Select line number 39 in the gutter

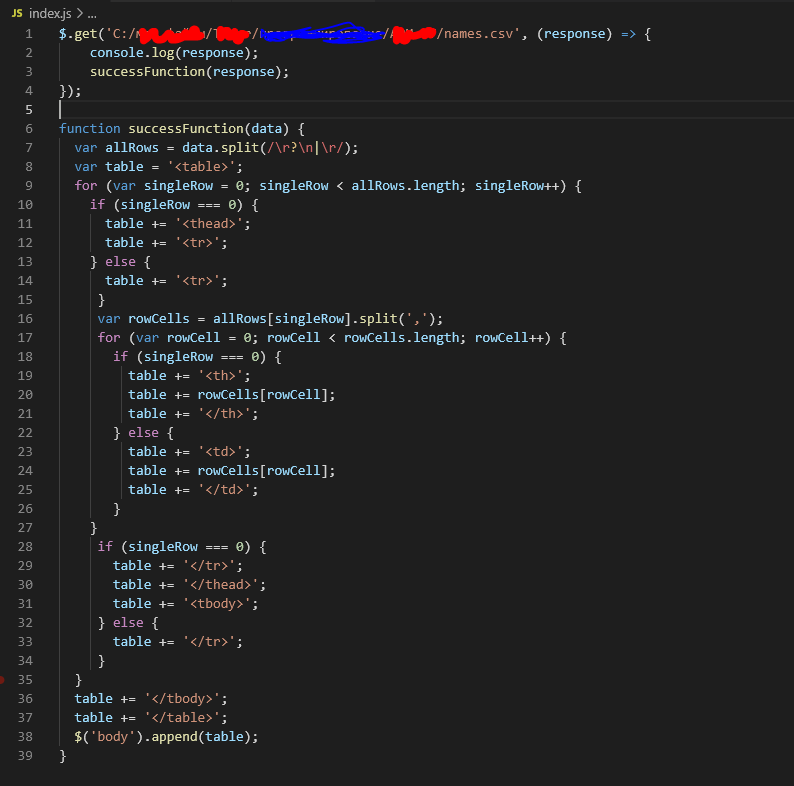pyautogui.click(x=25, y=756)
